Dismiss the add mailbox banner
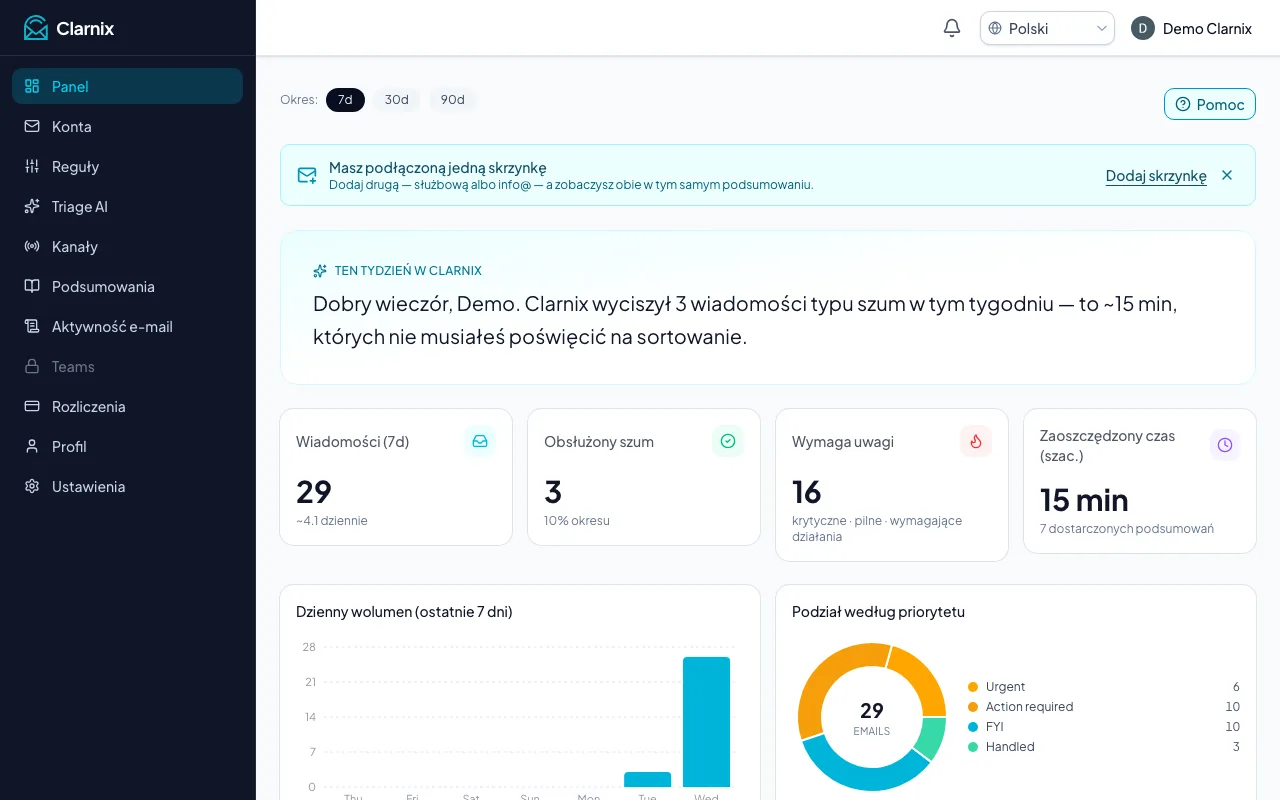Screen dimensions: 1280x800 point(1227,175)
